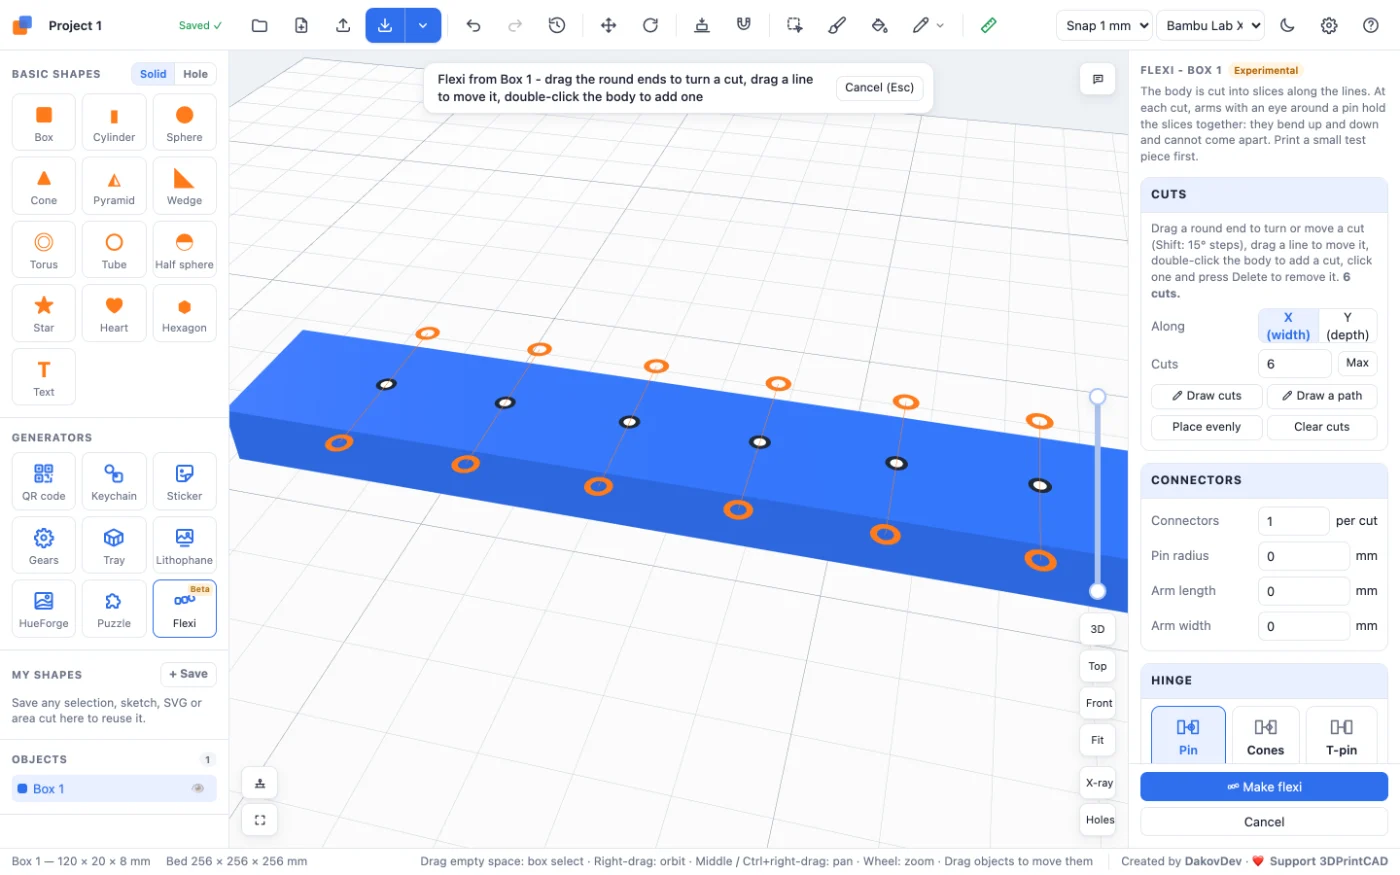Open settings with the gear icon
Screen dimensions: 1400x875
pos(1329,26)
